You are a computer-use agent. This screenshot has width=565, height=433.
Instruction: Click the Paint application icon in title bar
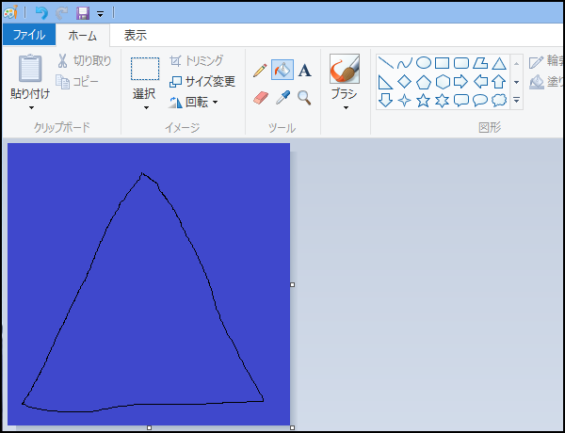[10, 13]
